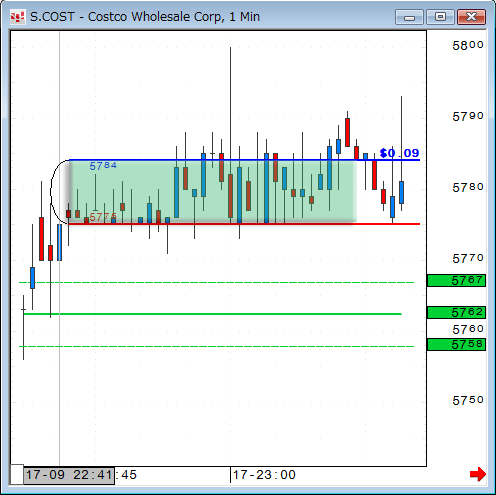The image size is (496, 495).
Task: Click the 5760 price scale value
Action: pos(468,329)
